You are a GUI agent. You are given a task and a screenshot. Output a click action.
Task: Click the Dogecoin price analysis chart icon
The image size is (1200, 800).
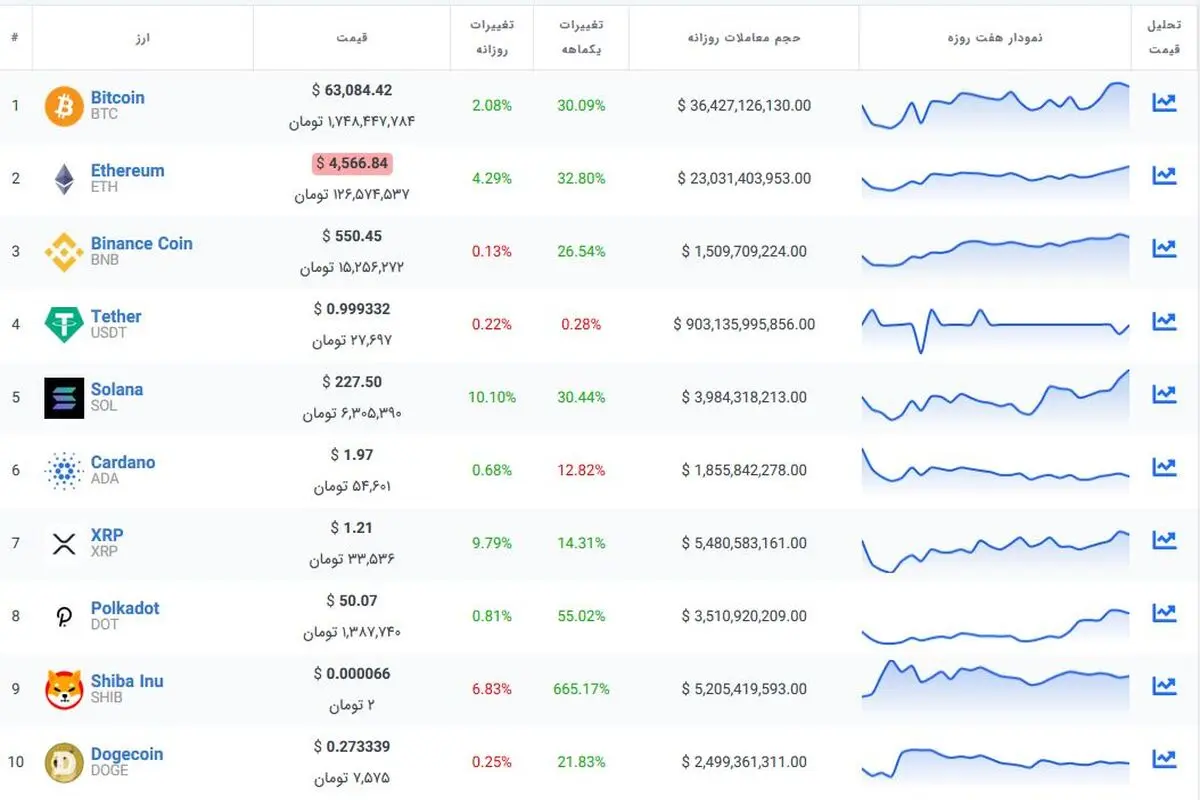point(1164,759)
